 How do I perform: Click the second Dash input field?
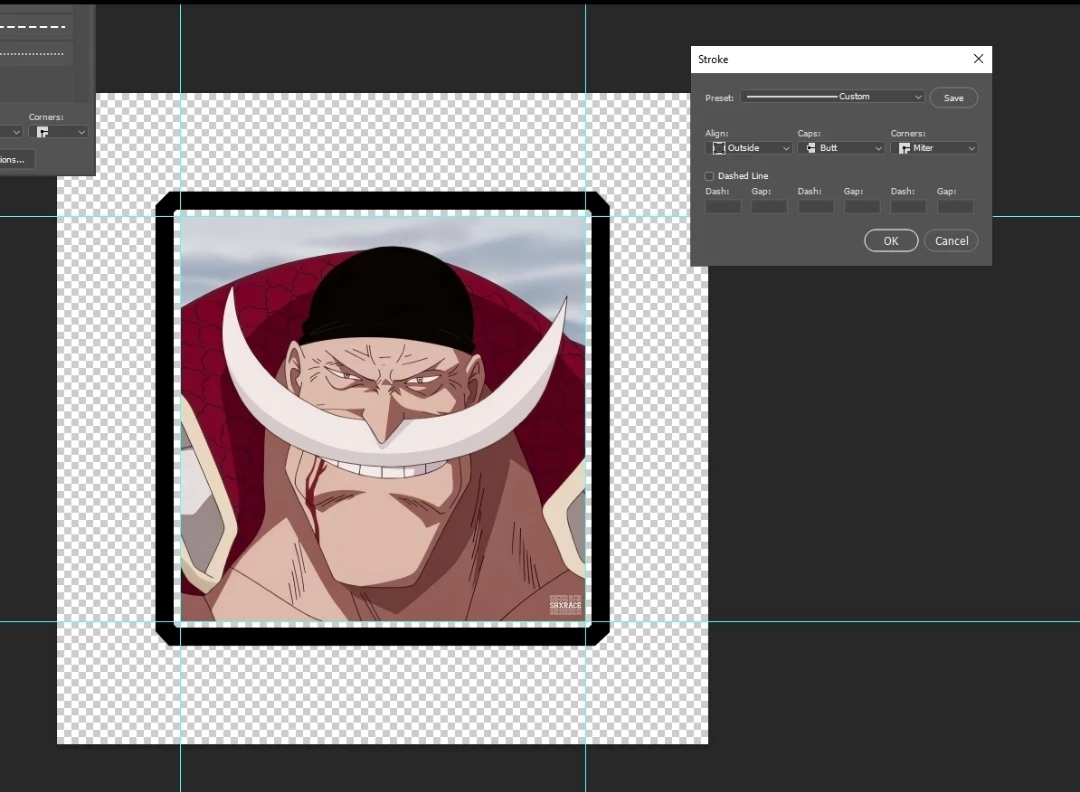[x=816, y=207]
